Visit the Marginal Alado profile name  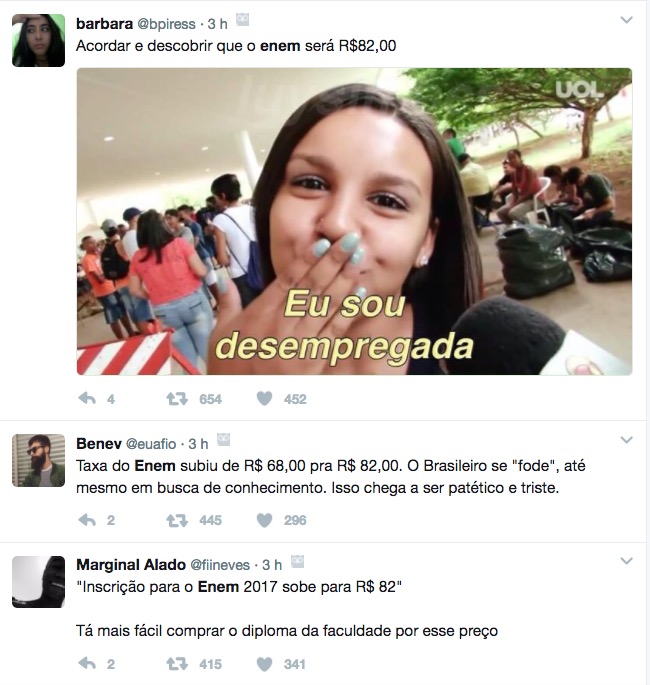(x=131, y=564)
